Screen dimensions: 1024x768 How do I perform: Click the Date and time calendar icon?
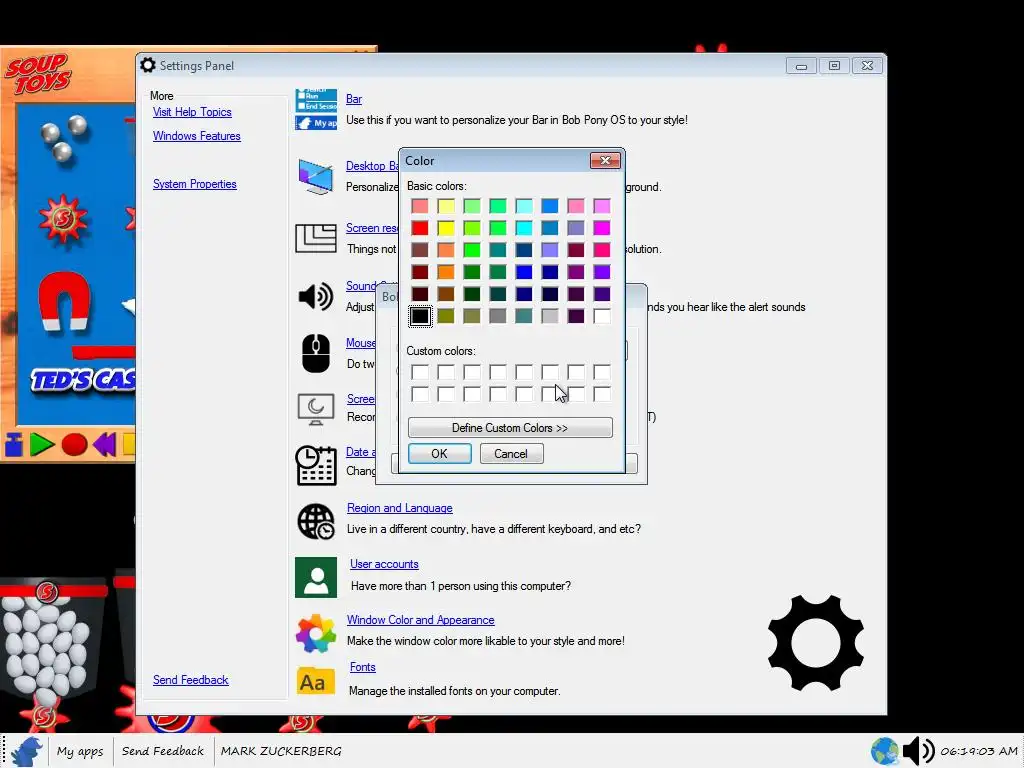tap(316, 466)
